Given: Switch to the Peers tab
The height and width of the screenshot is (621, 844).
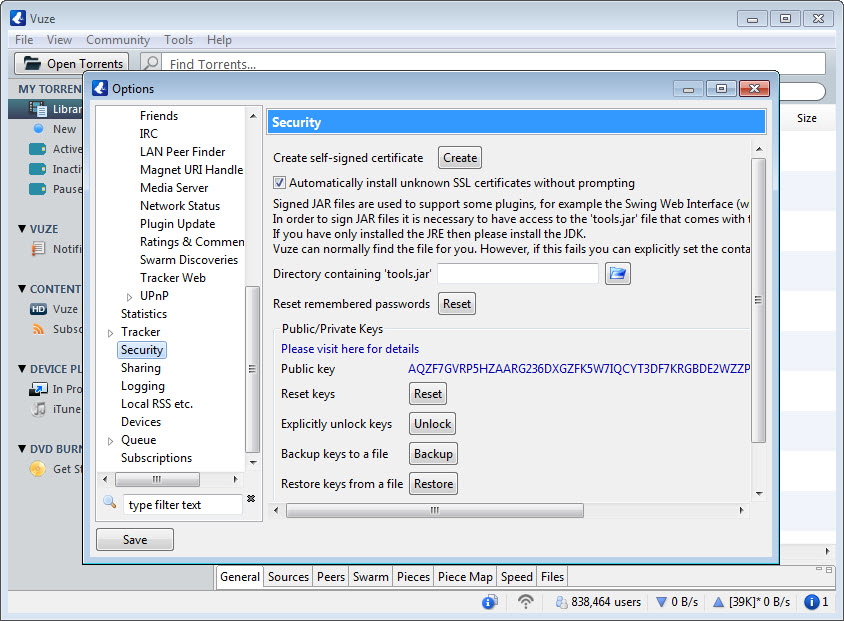Looking at the screenshot, I should point(330,577).
